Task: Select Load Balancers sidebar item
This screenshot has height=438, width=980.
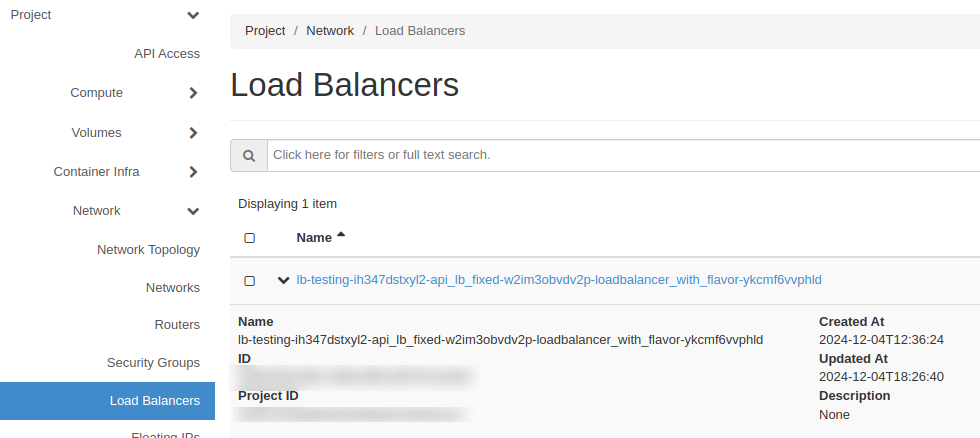Action: (x=154, y=401)
